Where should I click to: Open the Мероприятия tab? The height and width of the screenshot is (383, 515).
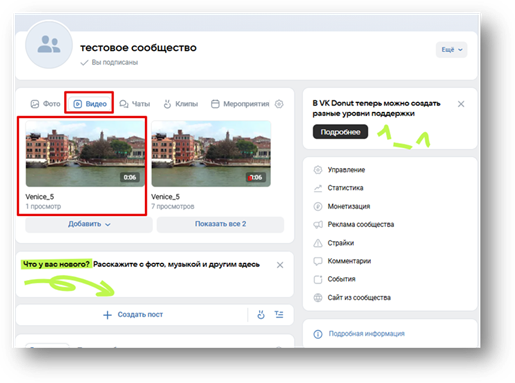(240, 104)
